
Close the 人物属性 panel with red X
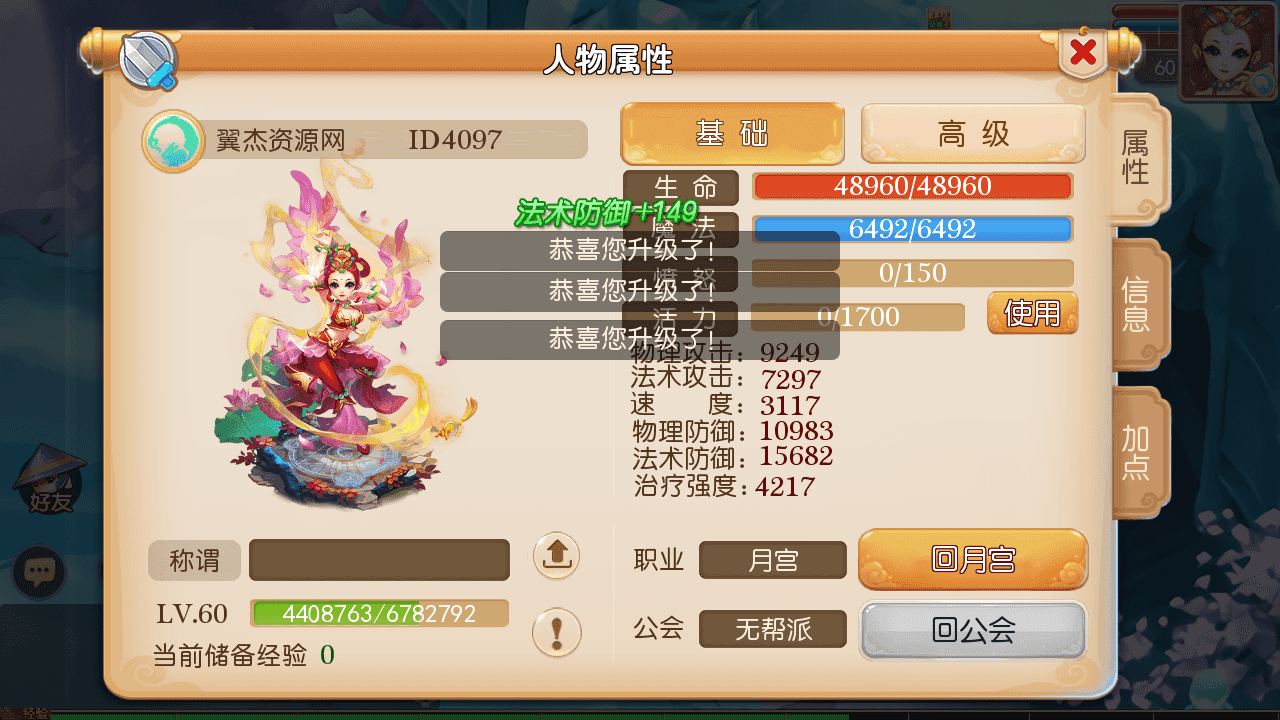point(1083,53)
